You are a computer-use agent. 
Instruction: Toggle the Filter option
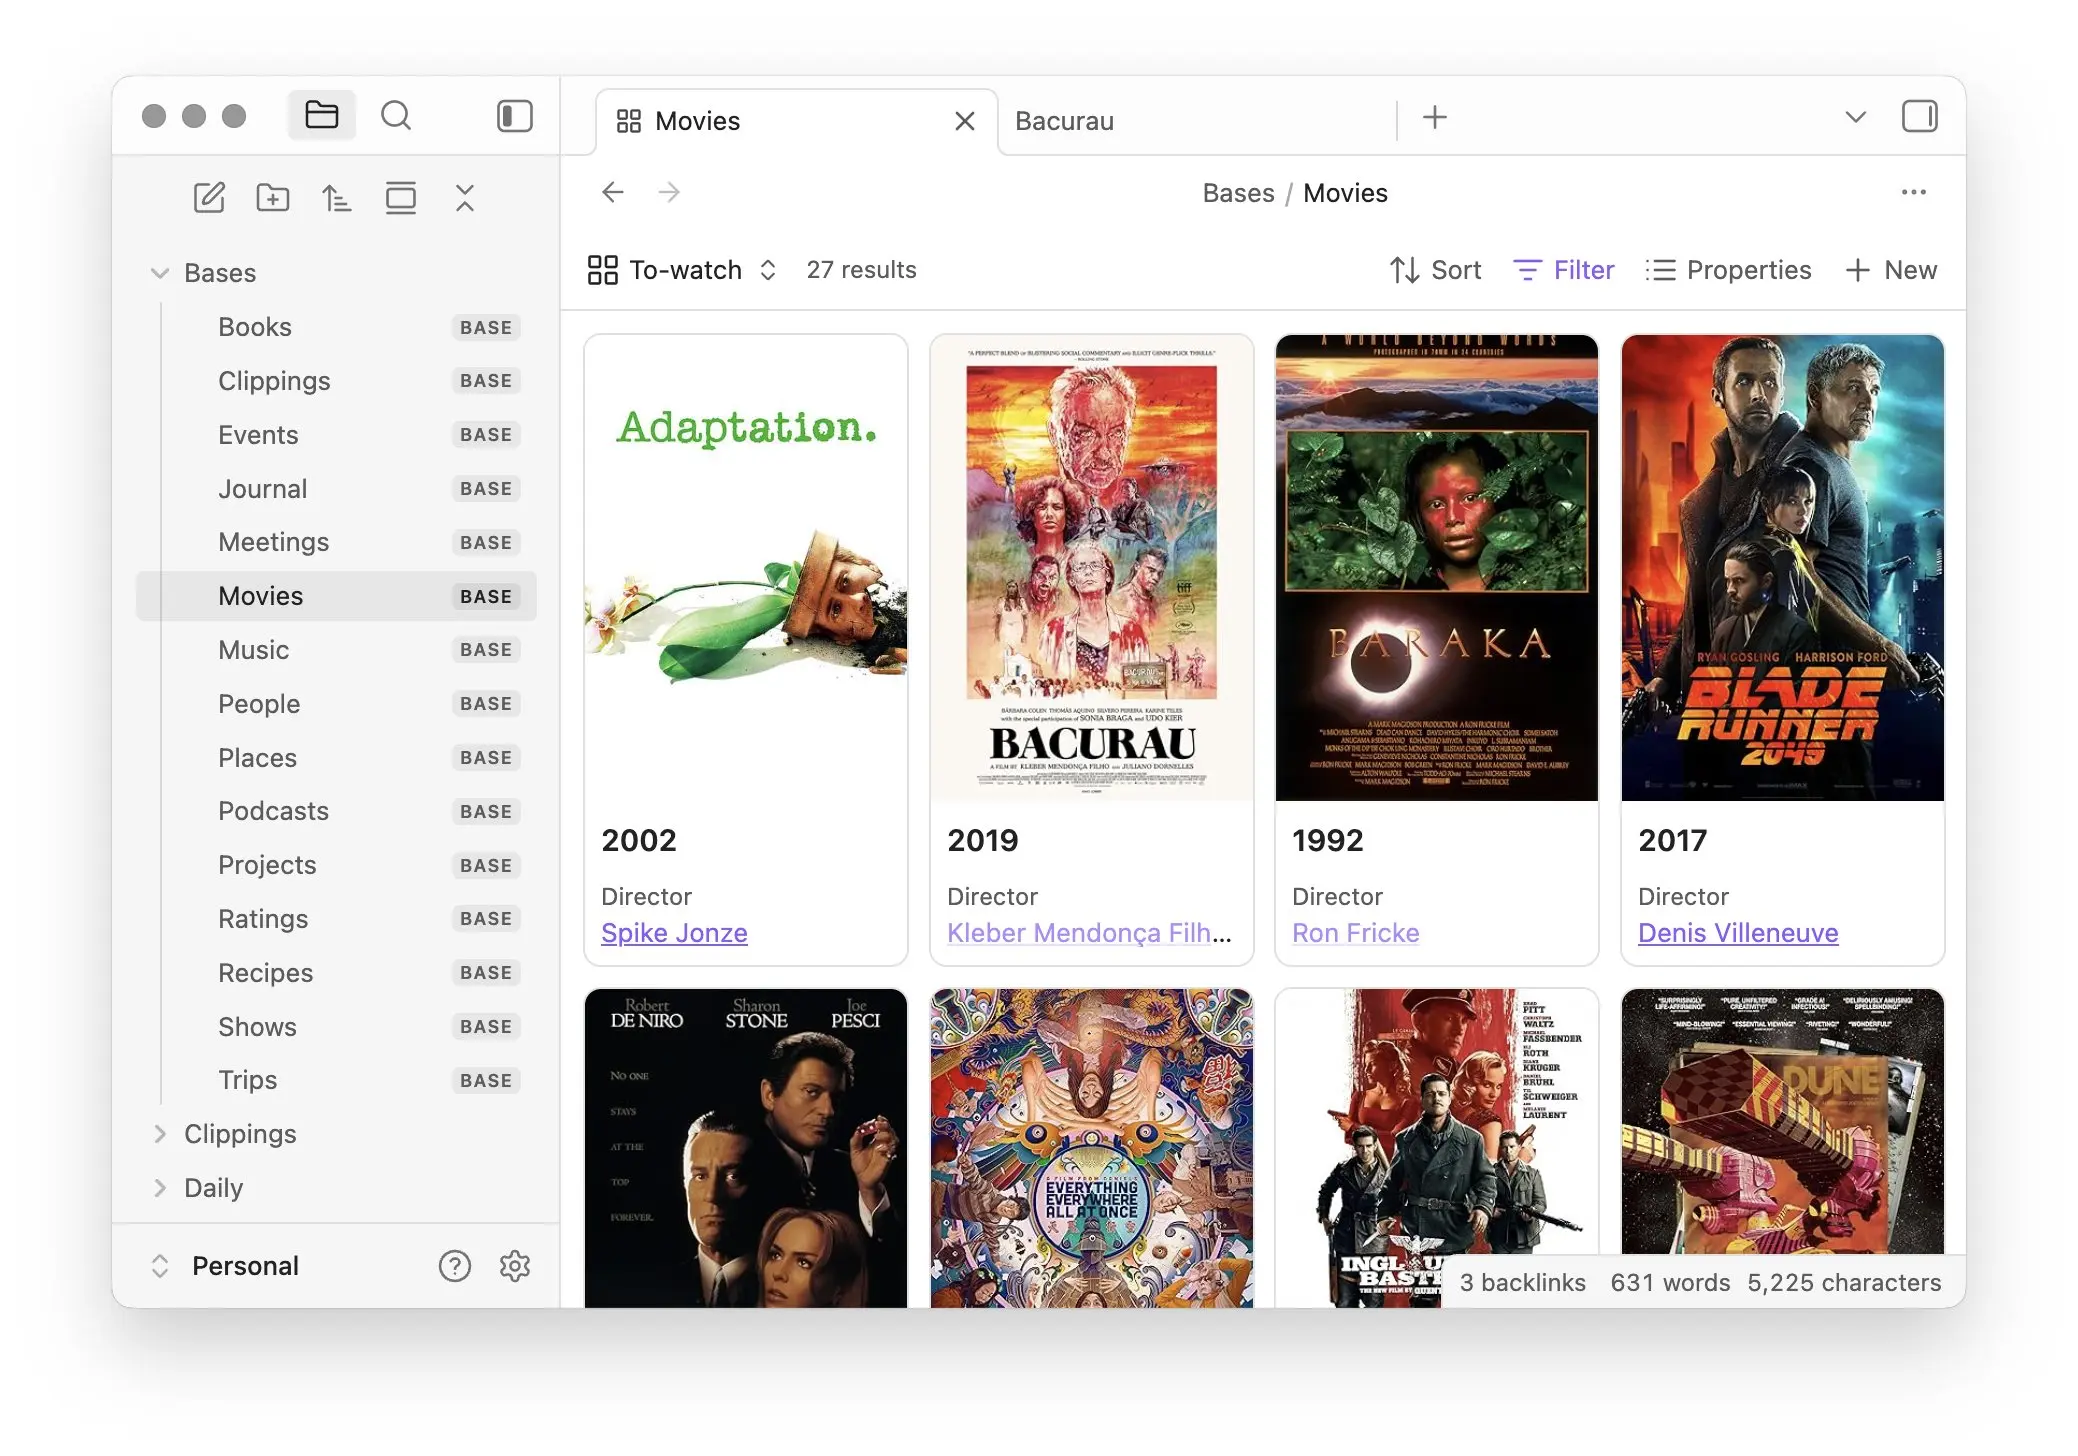pyautogui.click(x=1564, y=270)
